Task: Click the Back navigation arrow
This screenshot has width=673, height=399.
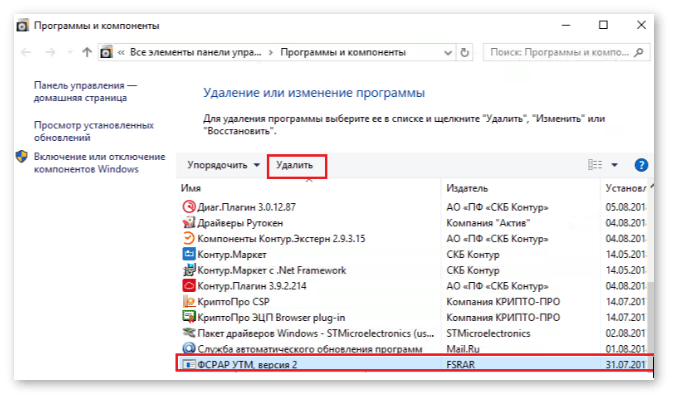Action: tap(26, 52)
